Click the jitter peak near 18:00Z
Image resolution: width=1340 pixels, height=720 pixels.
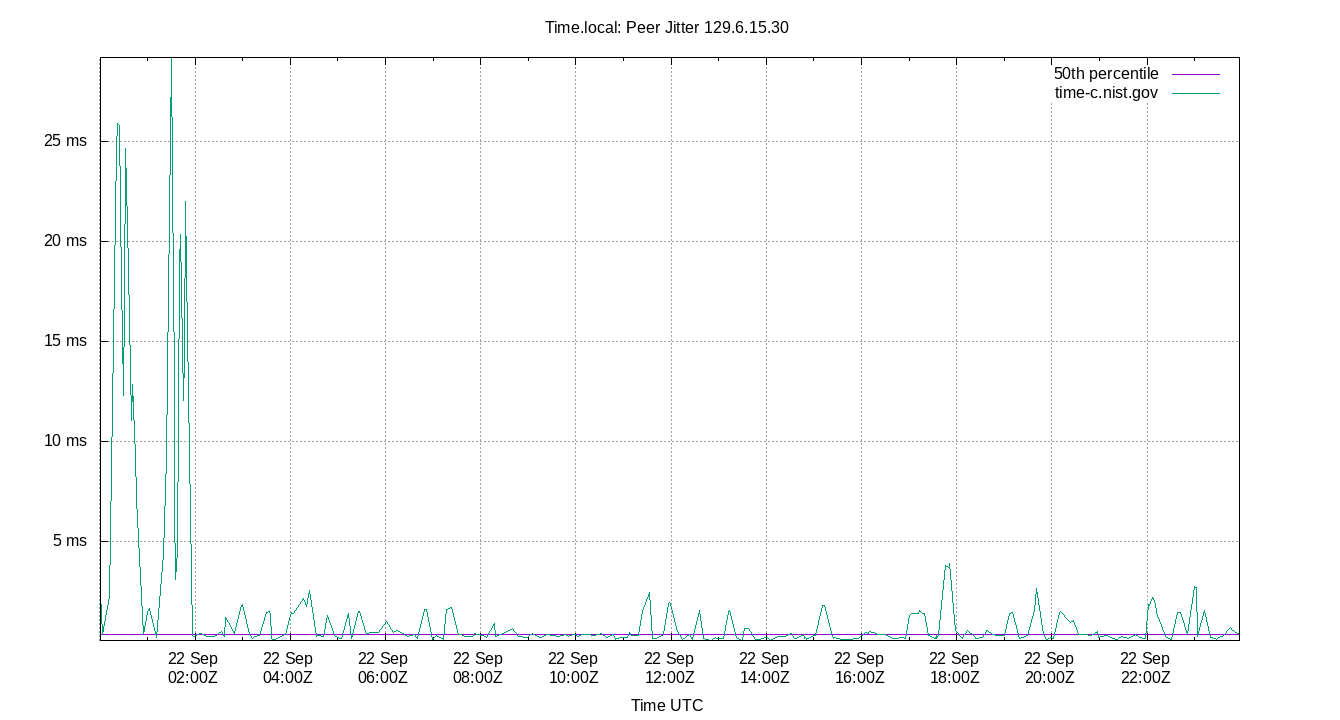coord(947,565)
